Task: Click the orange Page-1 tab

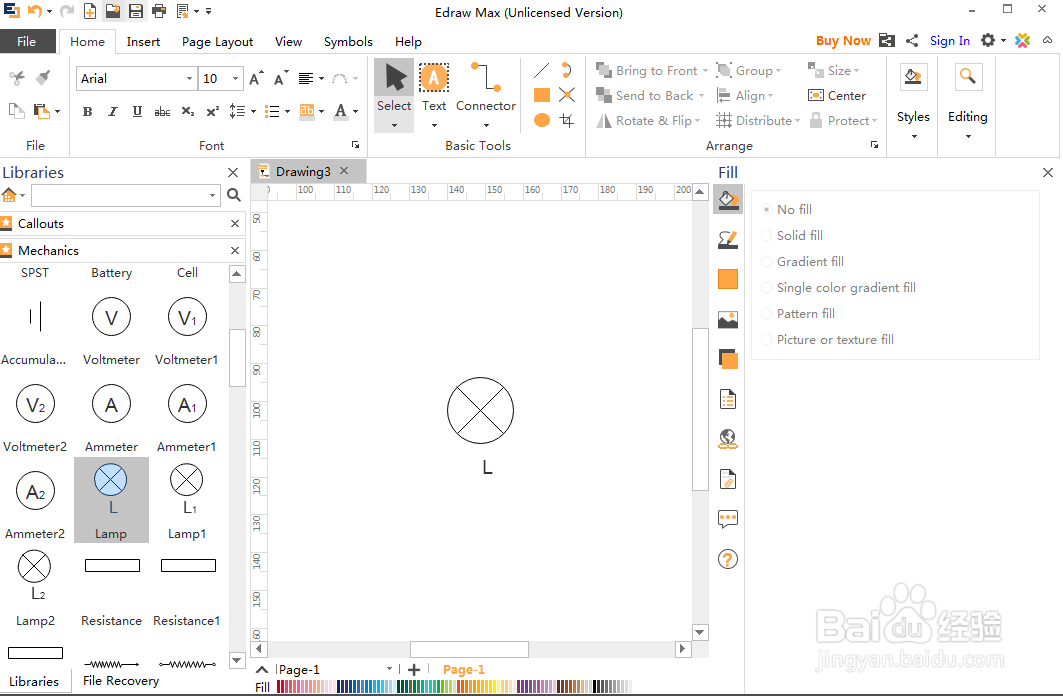Action: pyautogui.click(x=464, y=670)
